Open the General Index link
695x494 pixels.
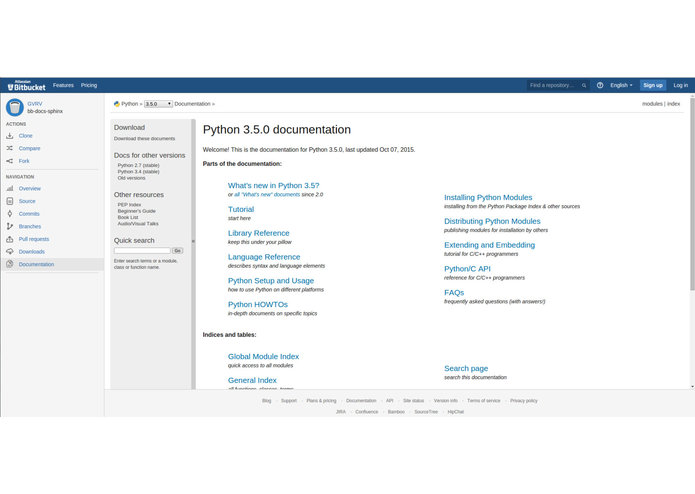coord(252,380)
